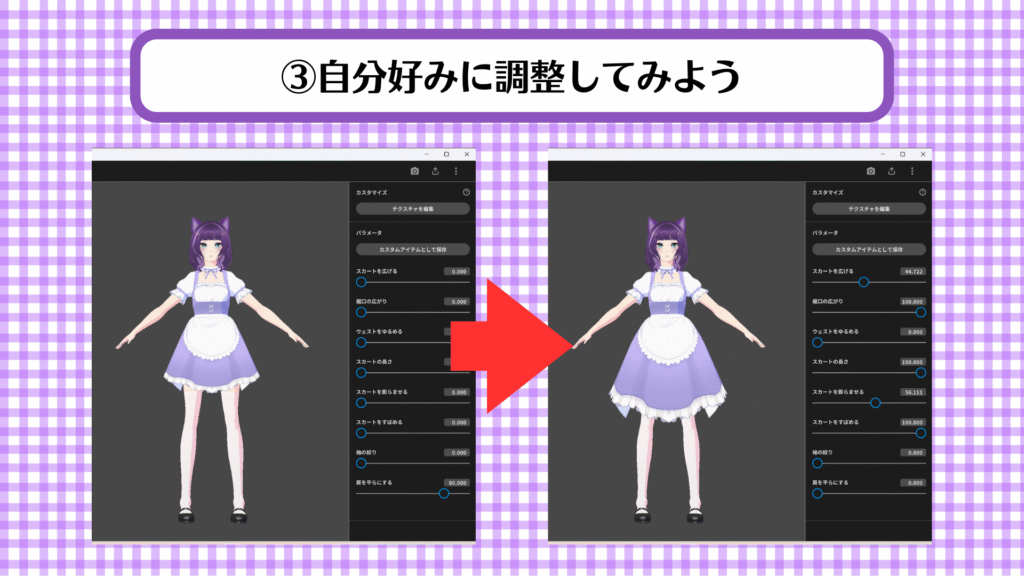Viewport: 1024px width, 576px height.
Task: Click the help icon beside カスタマイズ in right window
Action: tap(922, 192)
